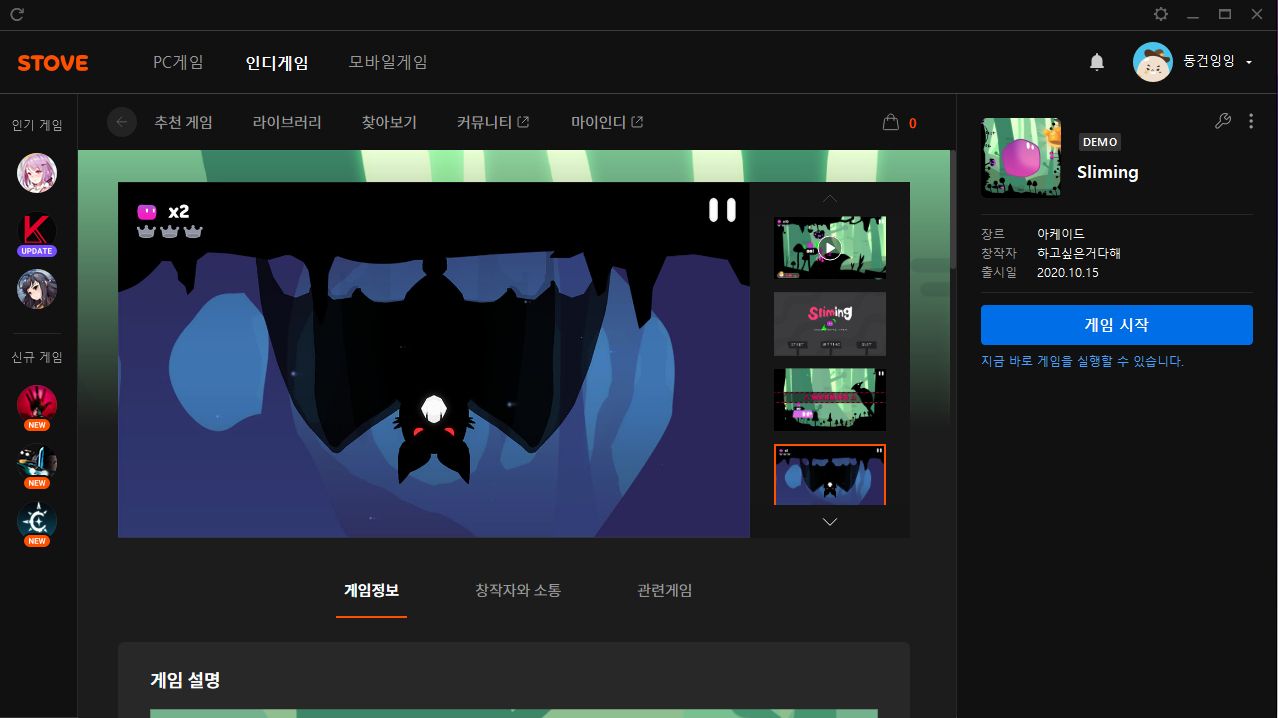Open the wrench settings icon for Sliming

coord(1222,121)
